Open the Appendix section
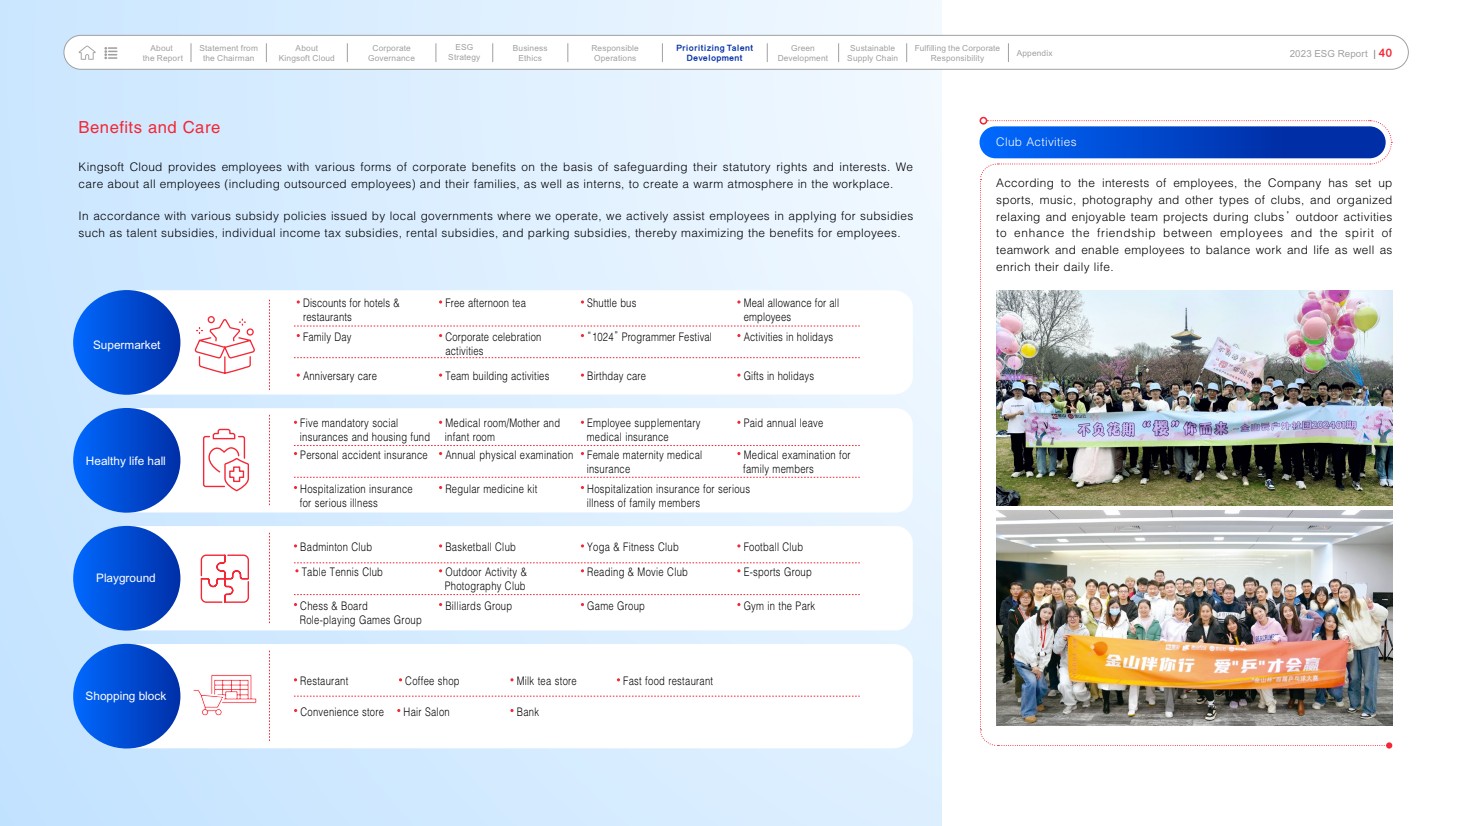This screenshot has width=1471, height=826. point(1034,53)
